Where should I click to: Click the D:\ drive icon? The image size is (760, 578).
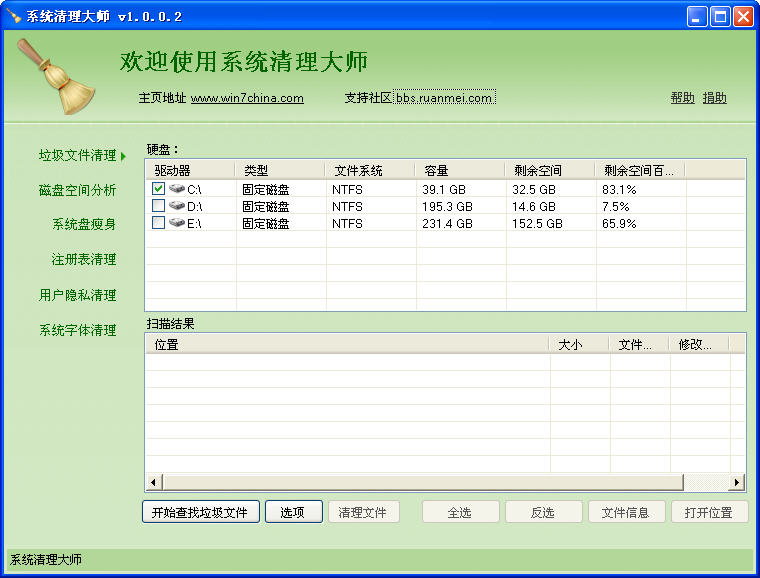pos(176,206)
